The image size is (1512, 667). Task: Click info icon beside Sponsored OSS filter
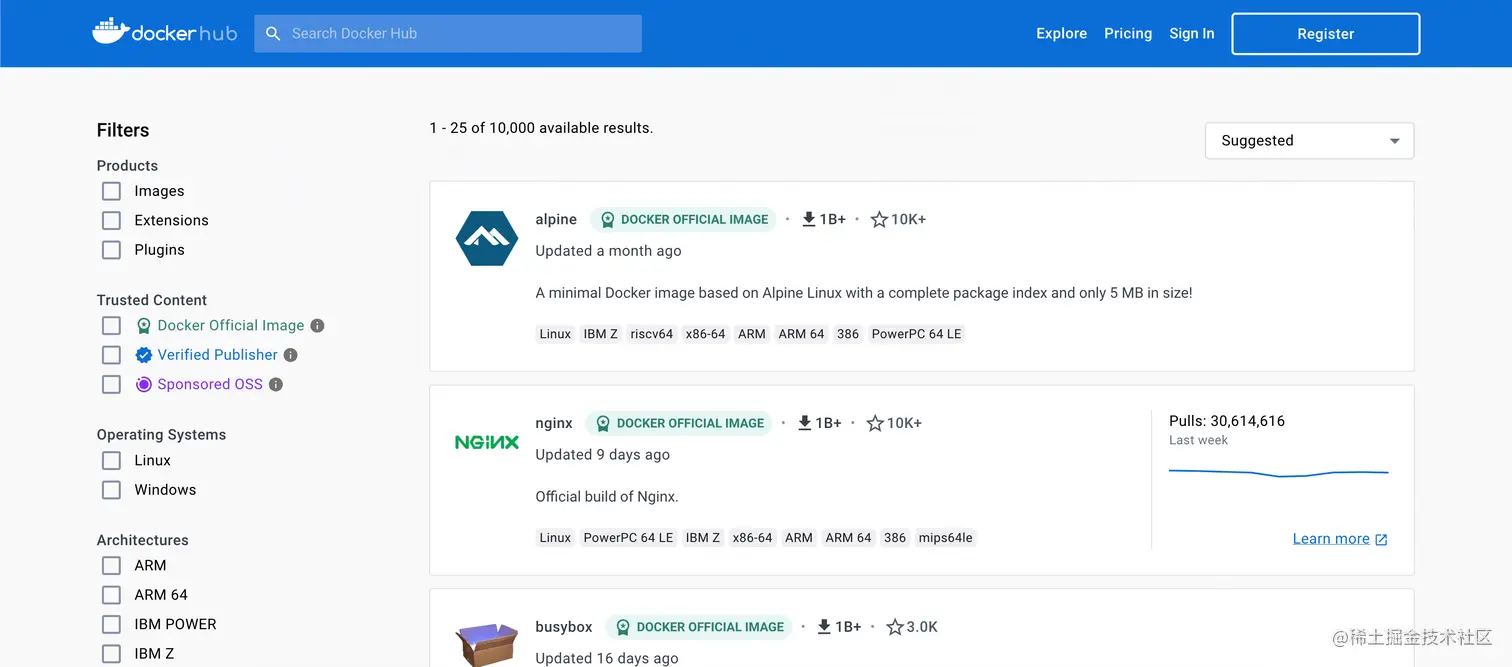276,384
